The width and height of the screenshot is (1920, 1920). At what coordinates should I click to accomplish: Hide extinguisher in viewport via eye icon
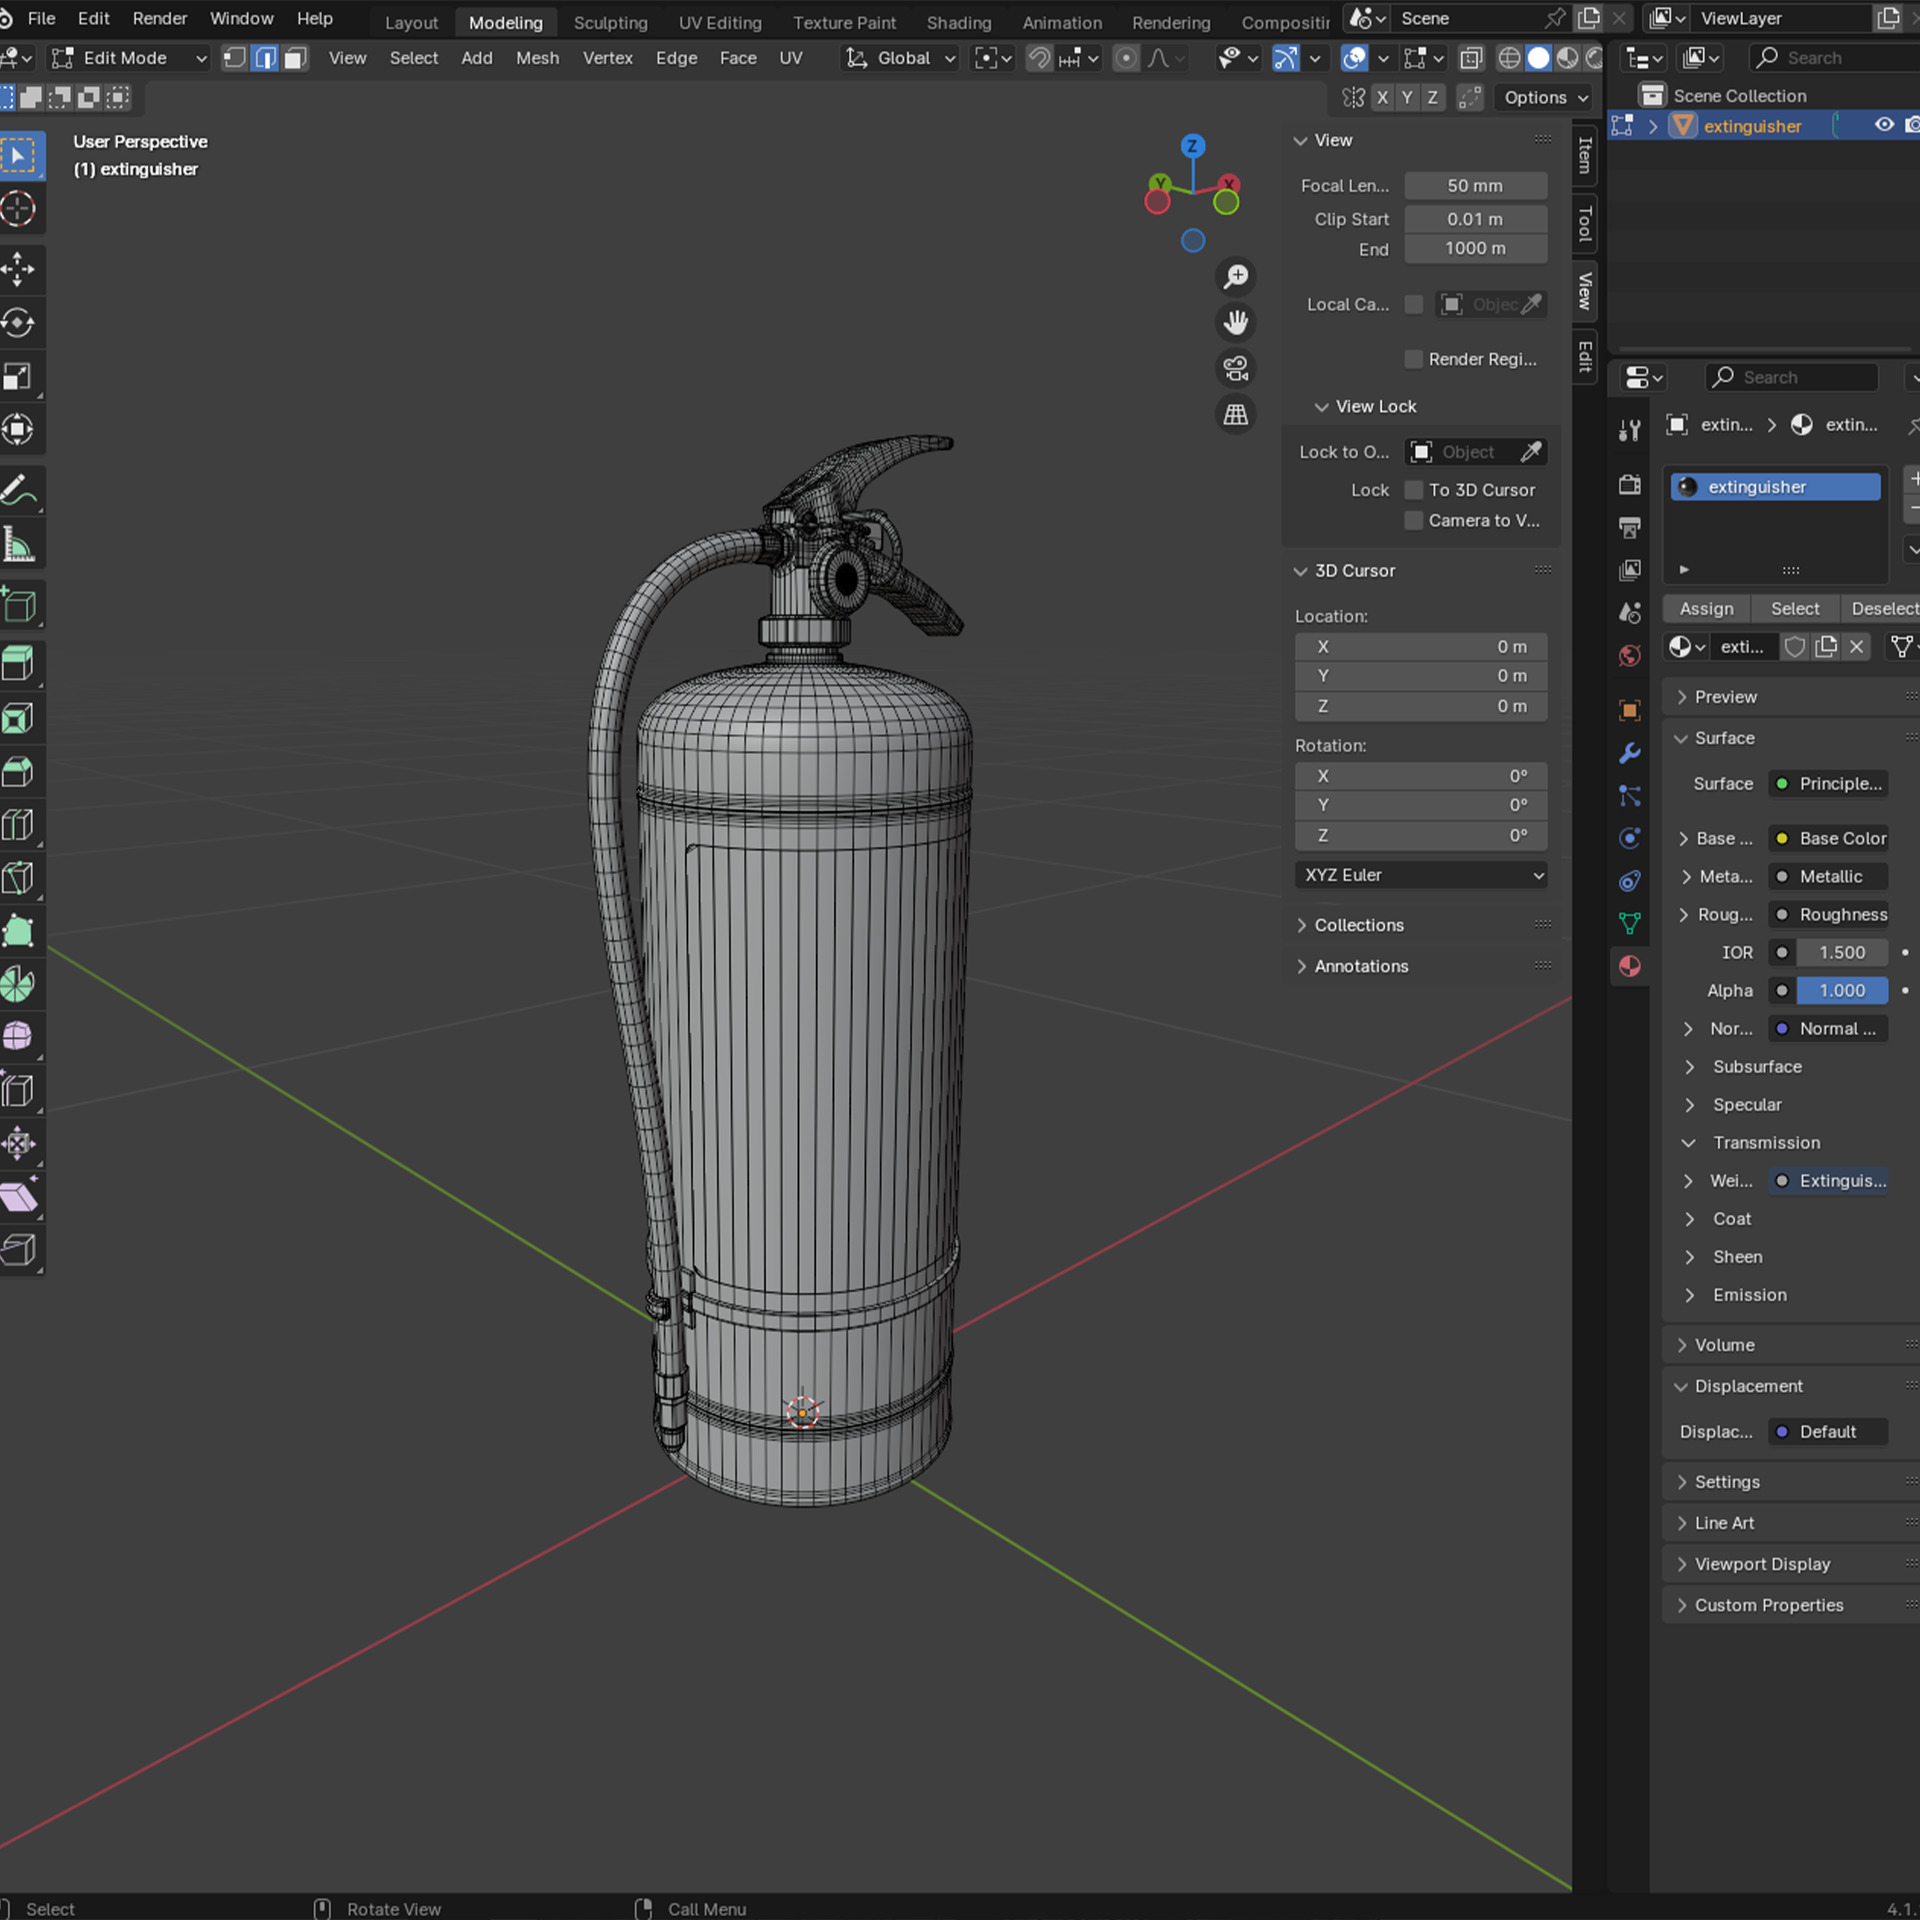(1884, 125)
